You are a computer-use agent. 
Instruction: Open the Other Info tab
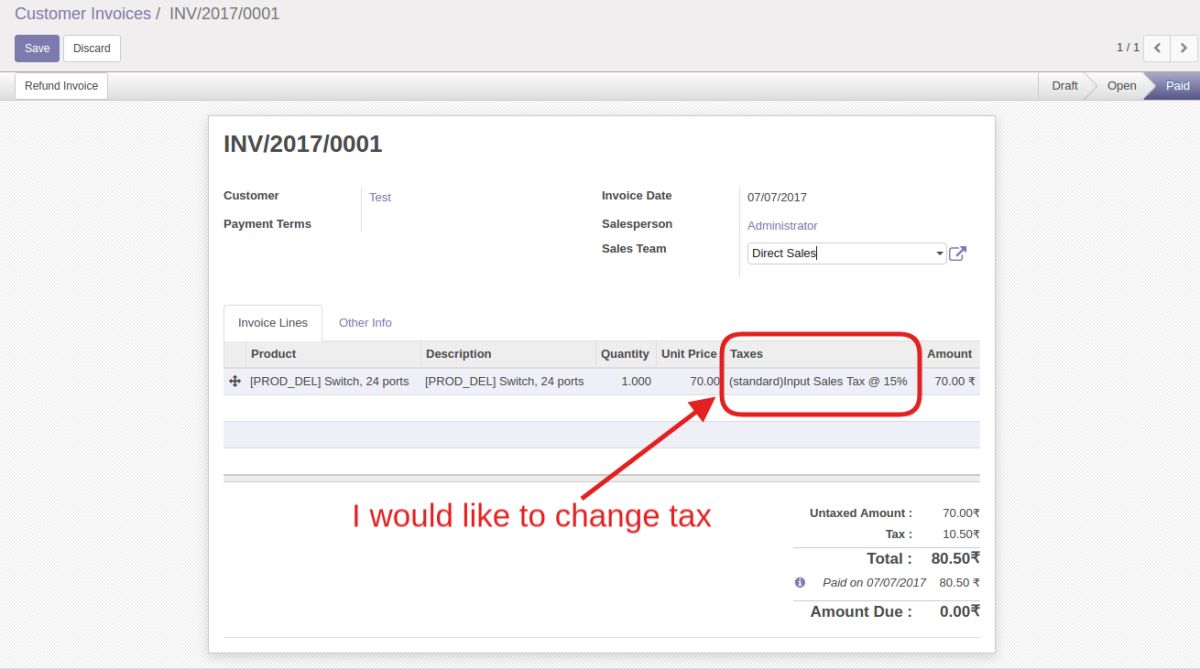tap(365, 323)
